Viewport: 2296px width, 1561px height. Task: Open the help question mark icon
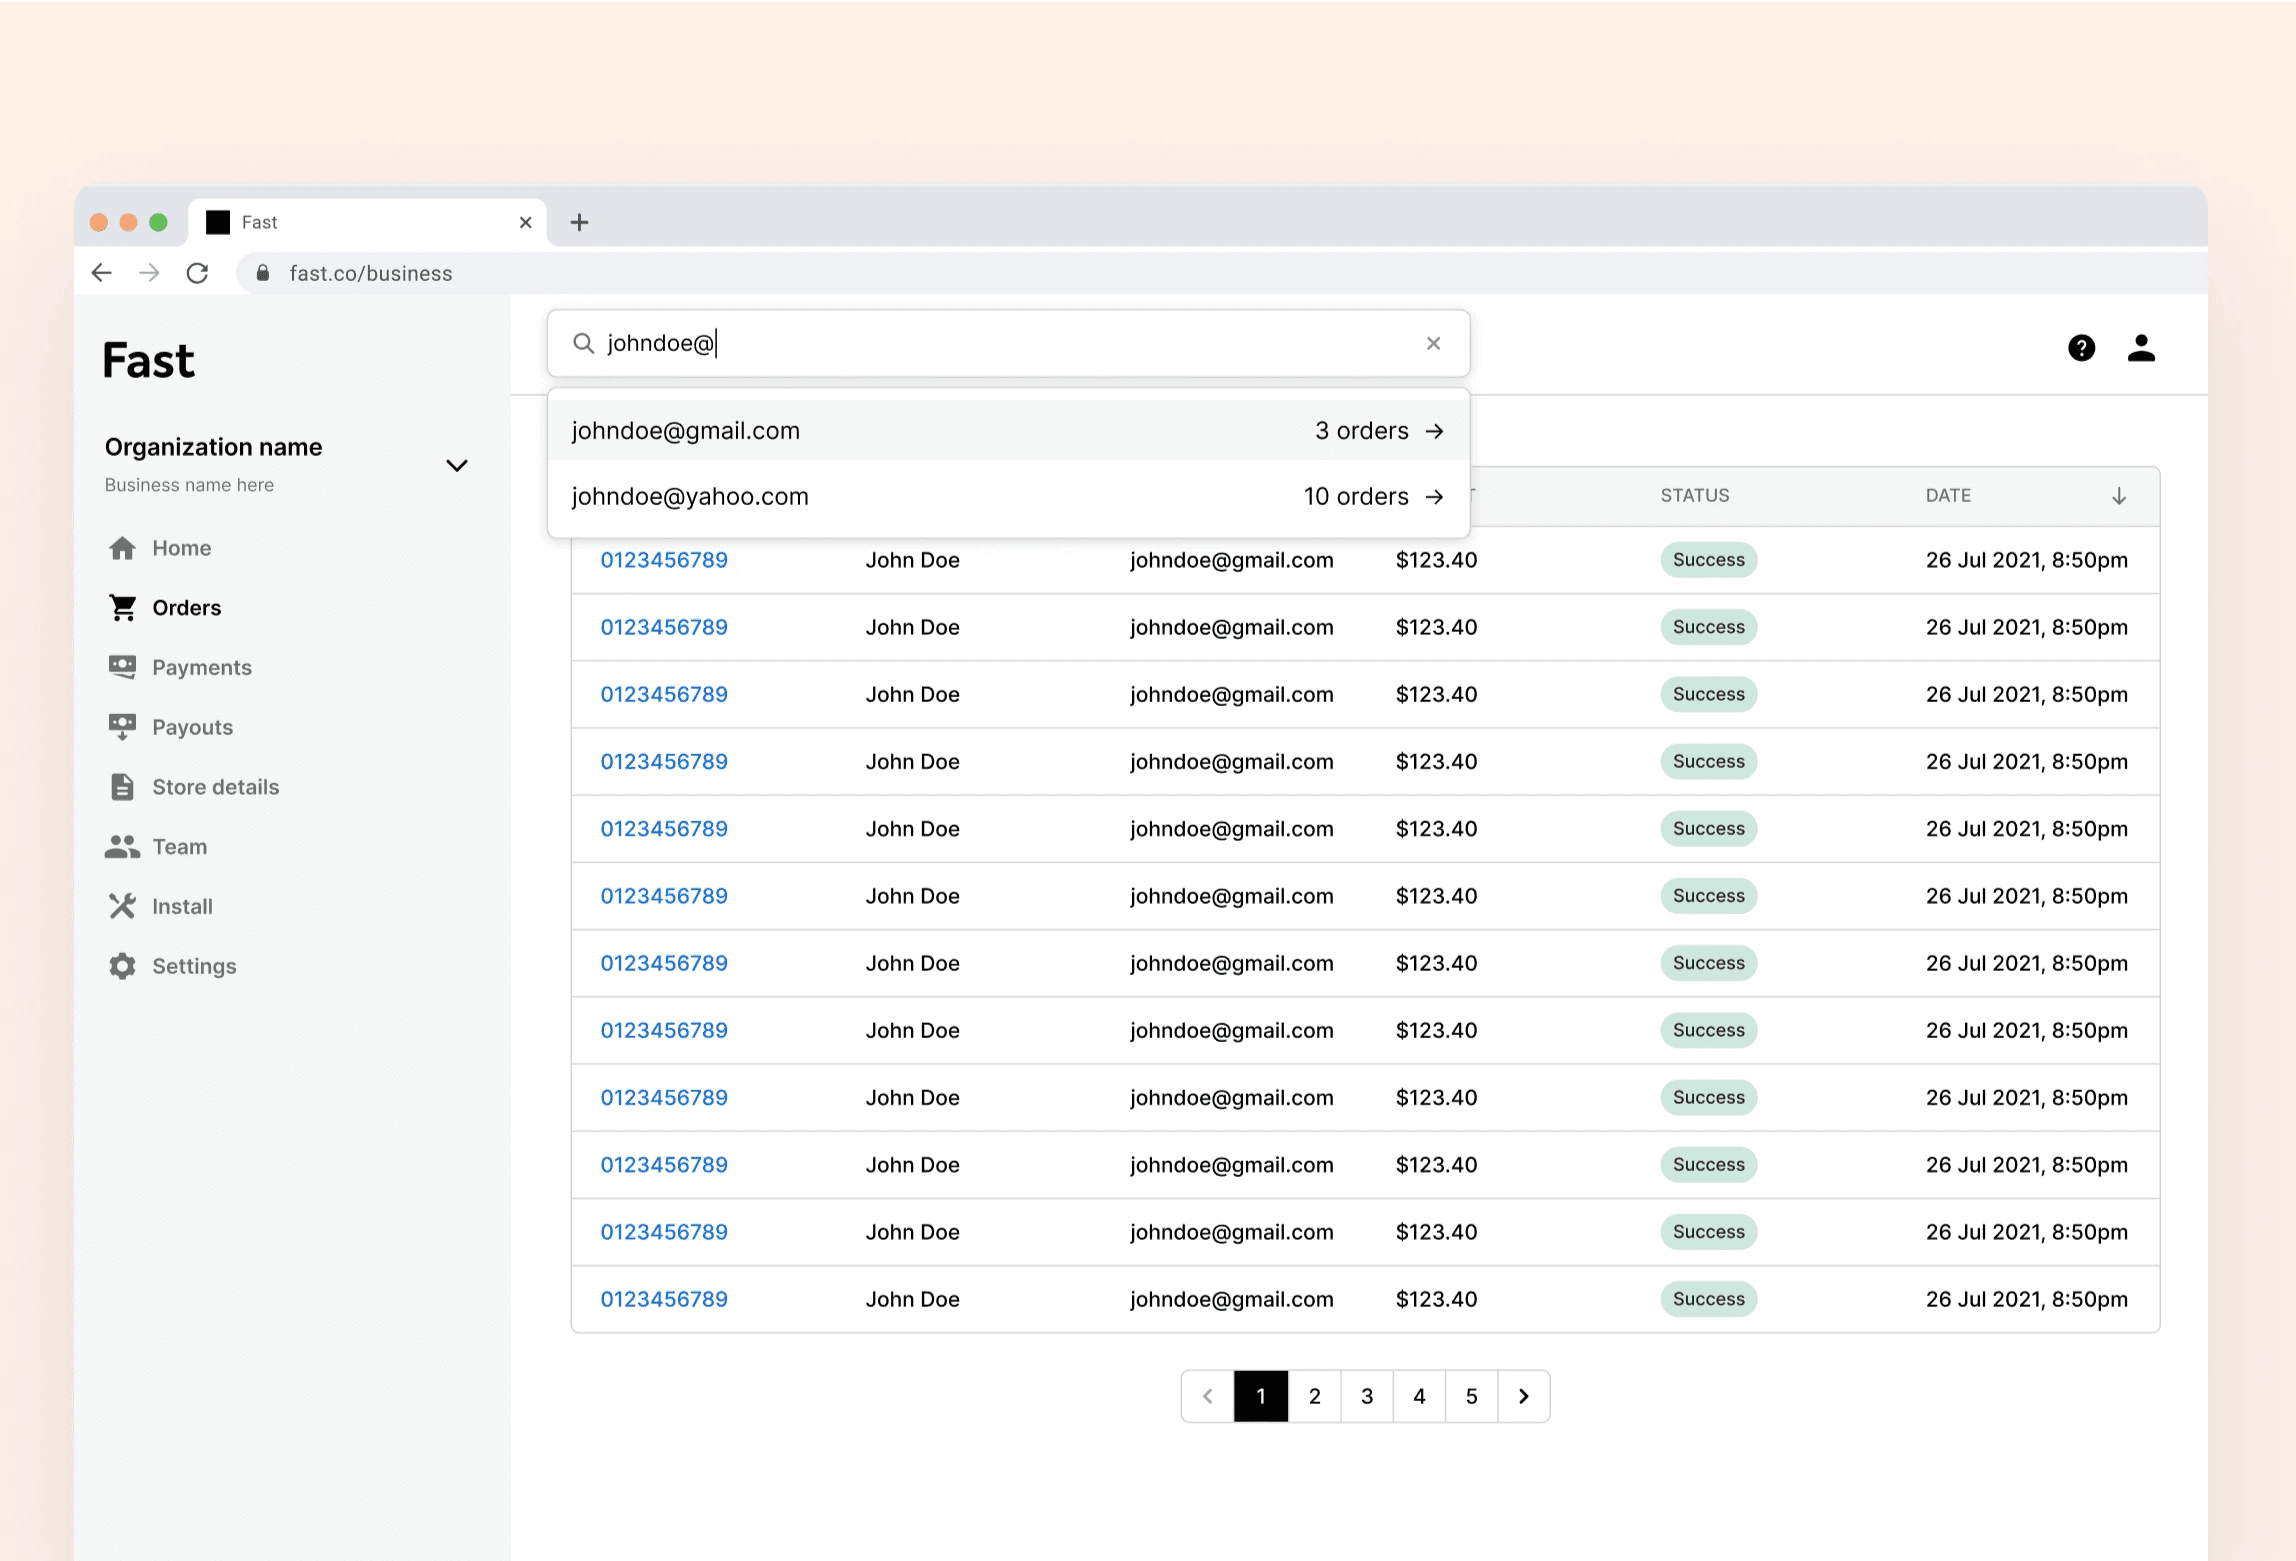[x=2081, y=348]
